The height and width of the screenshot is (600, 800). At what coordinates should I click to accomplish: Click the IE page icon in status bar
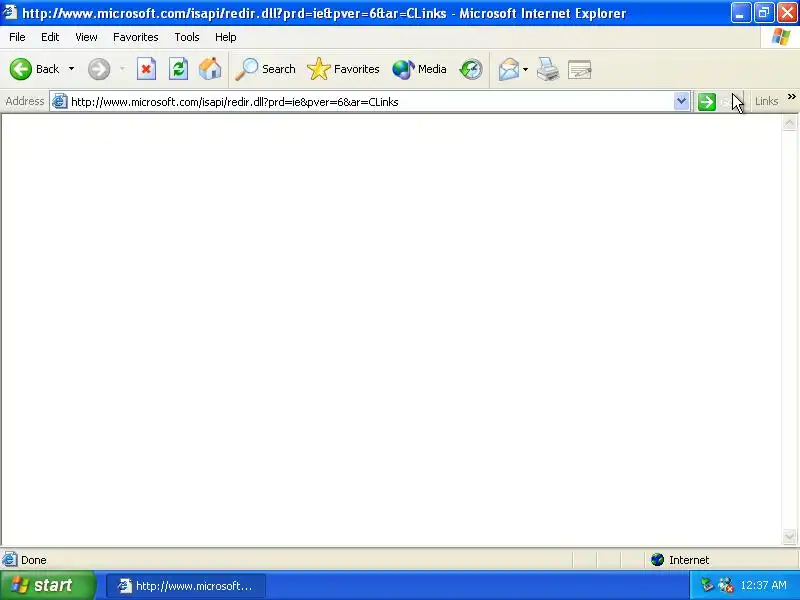[10, 560]
